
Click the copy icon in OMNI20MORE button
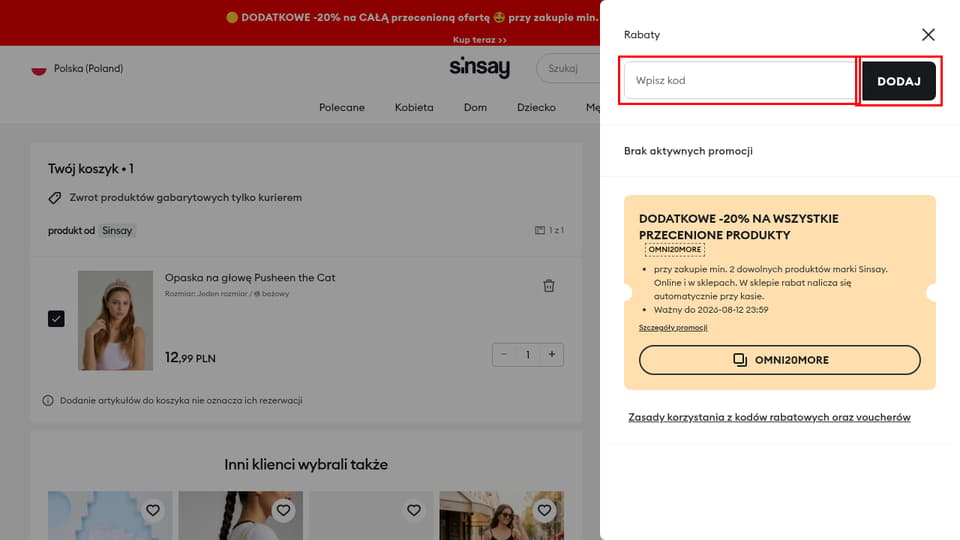click(x=740, y=360)
